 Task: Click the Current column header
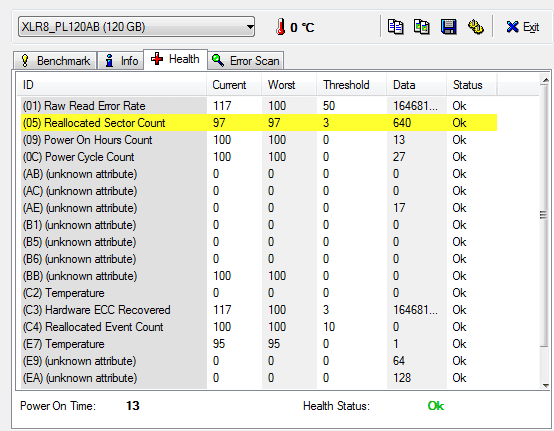click(234, 85)
